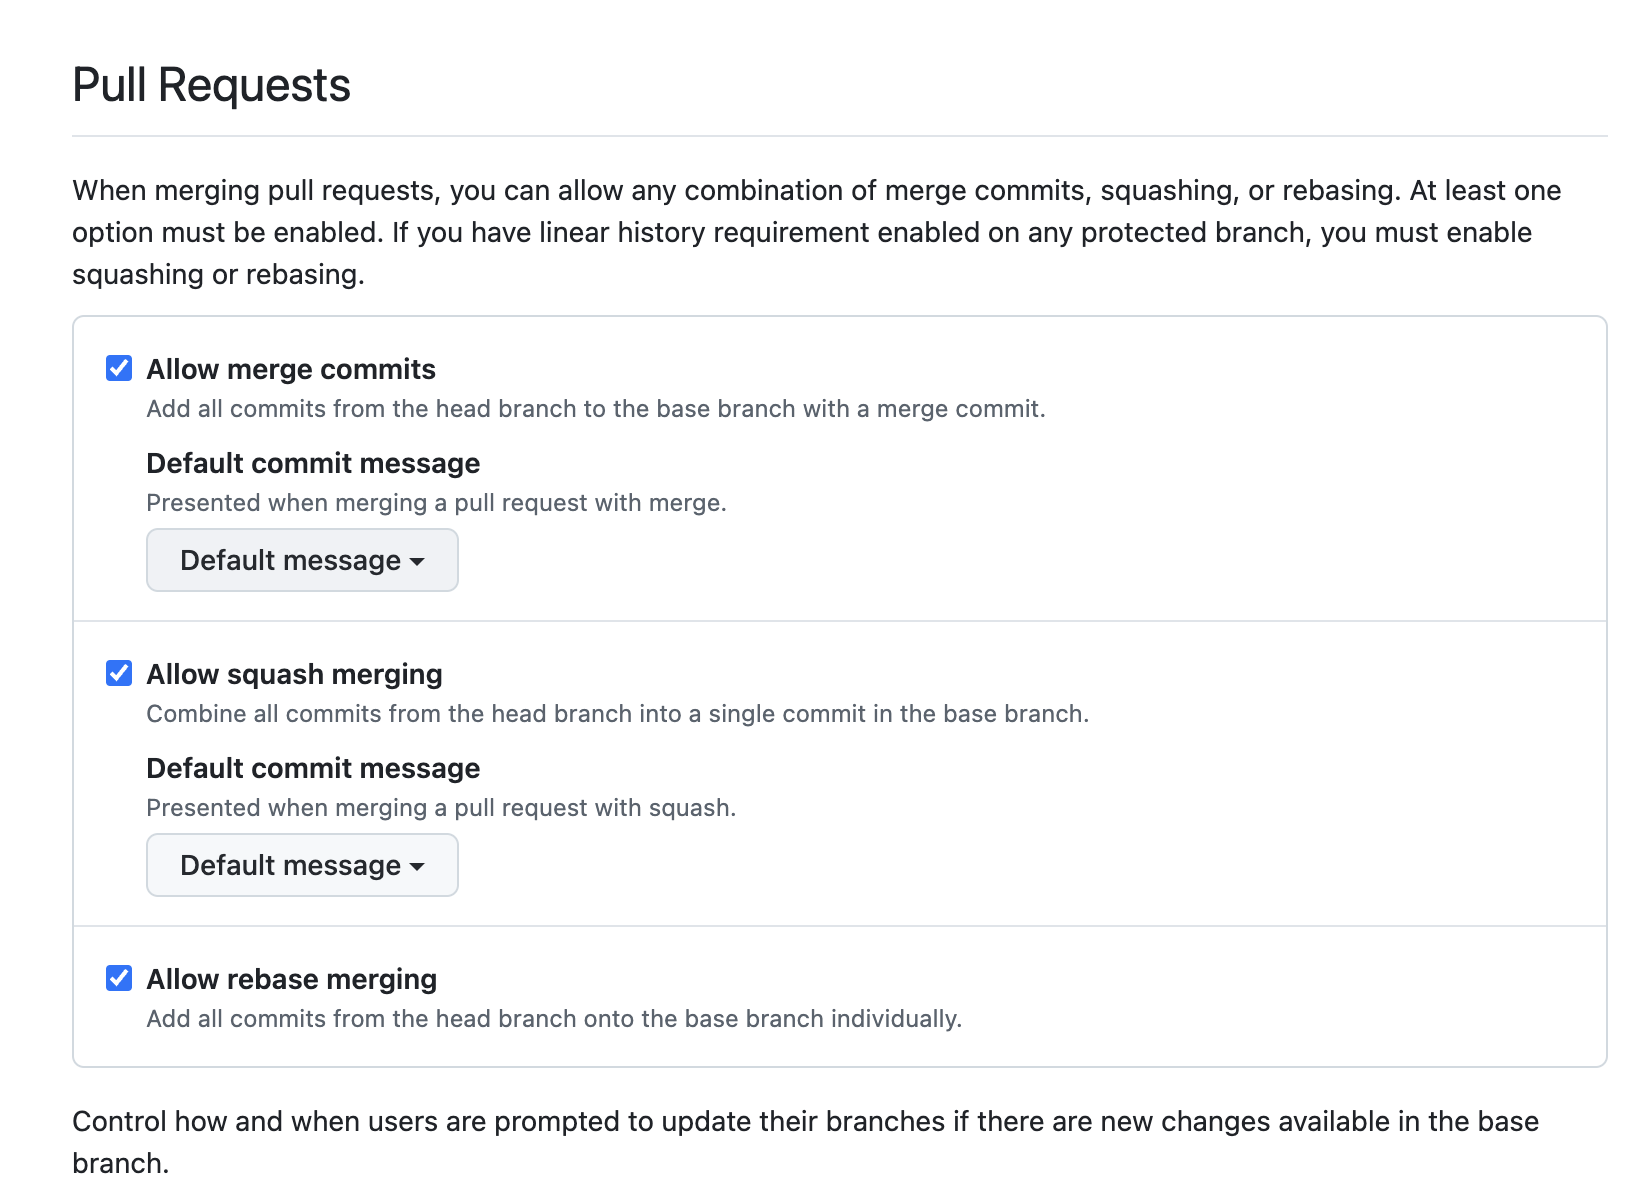Click the dropdown caret on the second Default message button
Image resolution: width=1648 pixels, height=1194 pixels.
click(419, 867)
